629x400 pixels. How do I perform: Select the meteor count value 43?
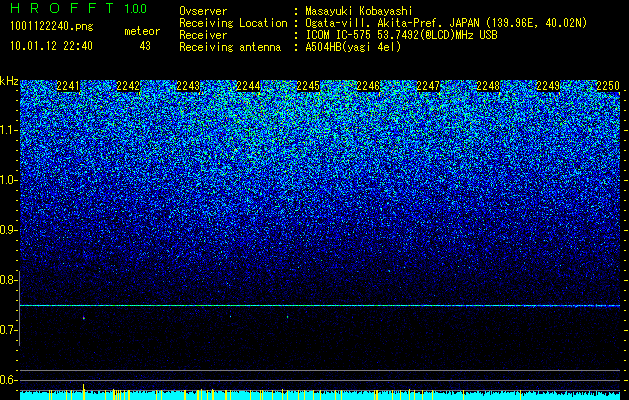[x=145, y=46]
